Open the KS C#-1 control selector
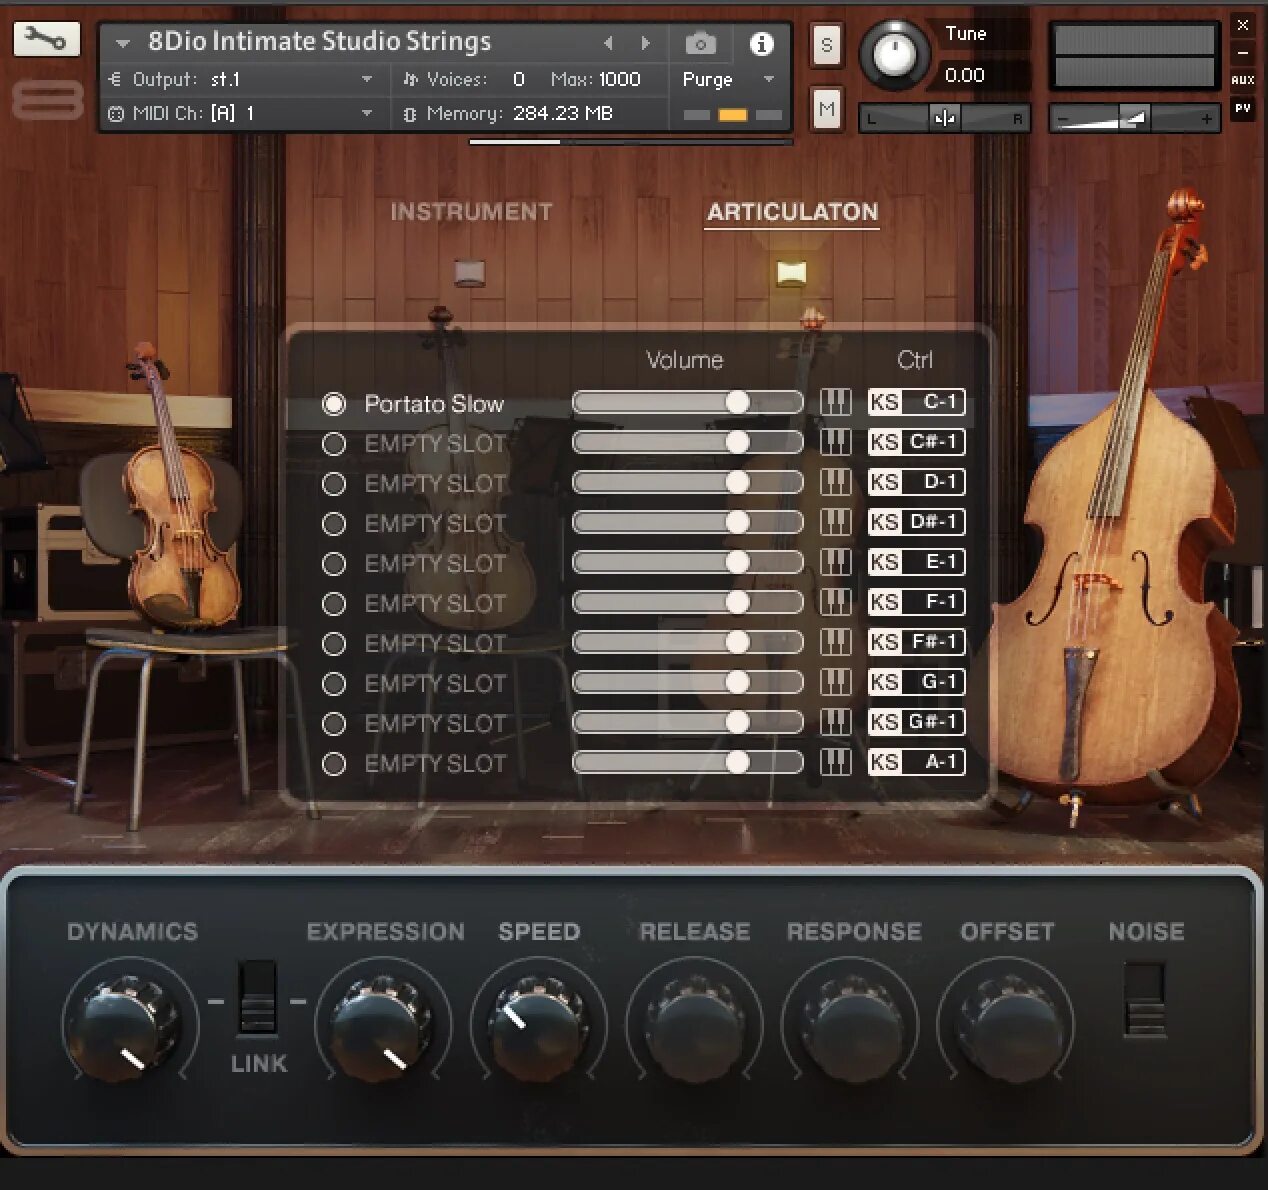 coord(916,442)
